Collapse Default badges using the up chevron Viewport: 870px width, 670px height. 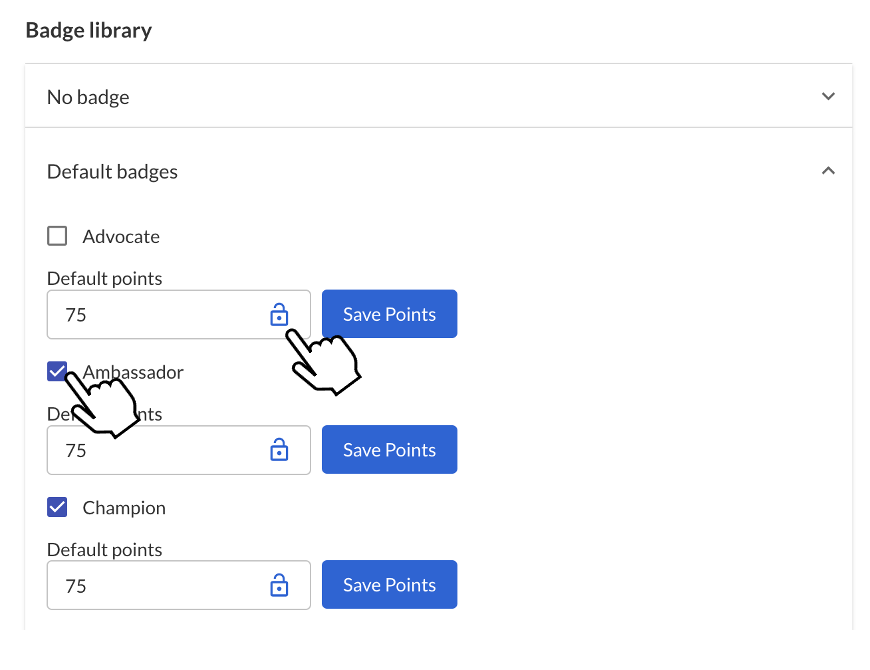pyautogui.click(x=828, y=170)
